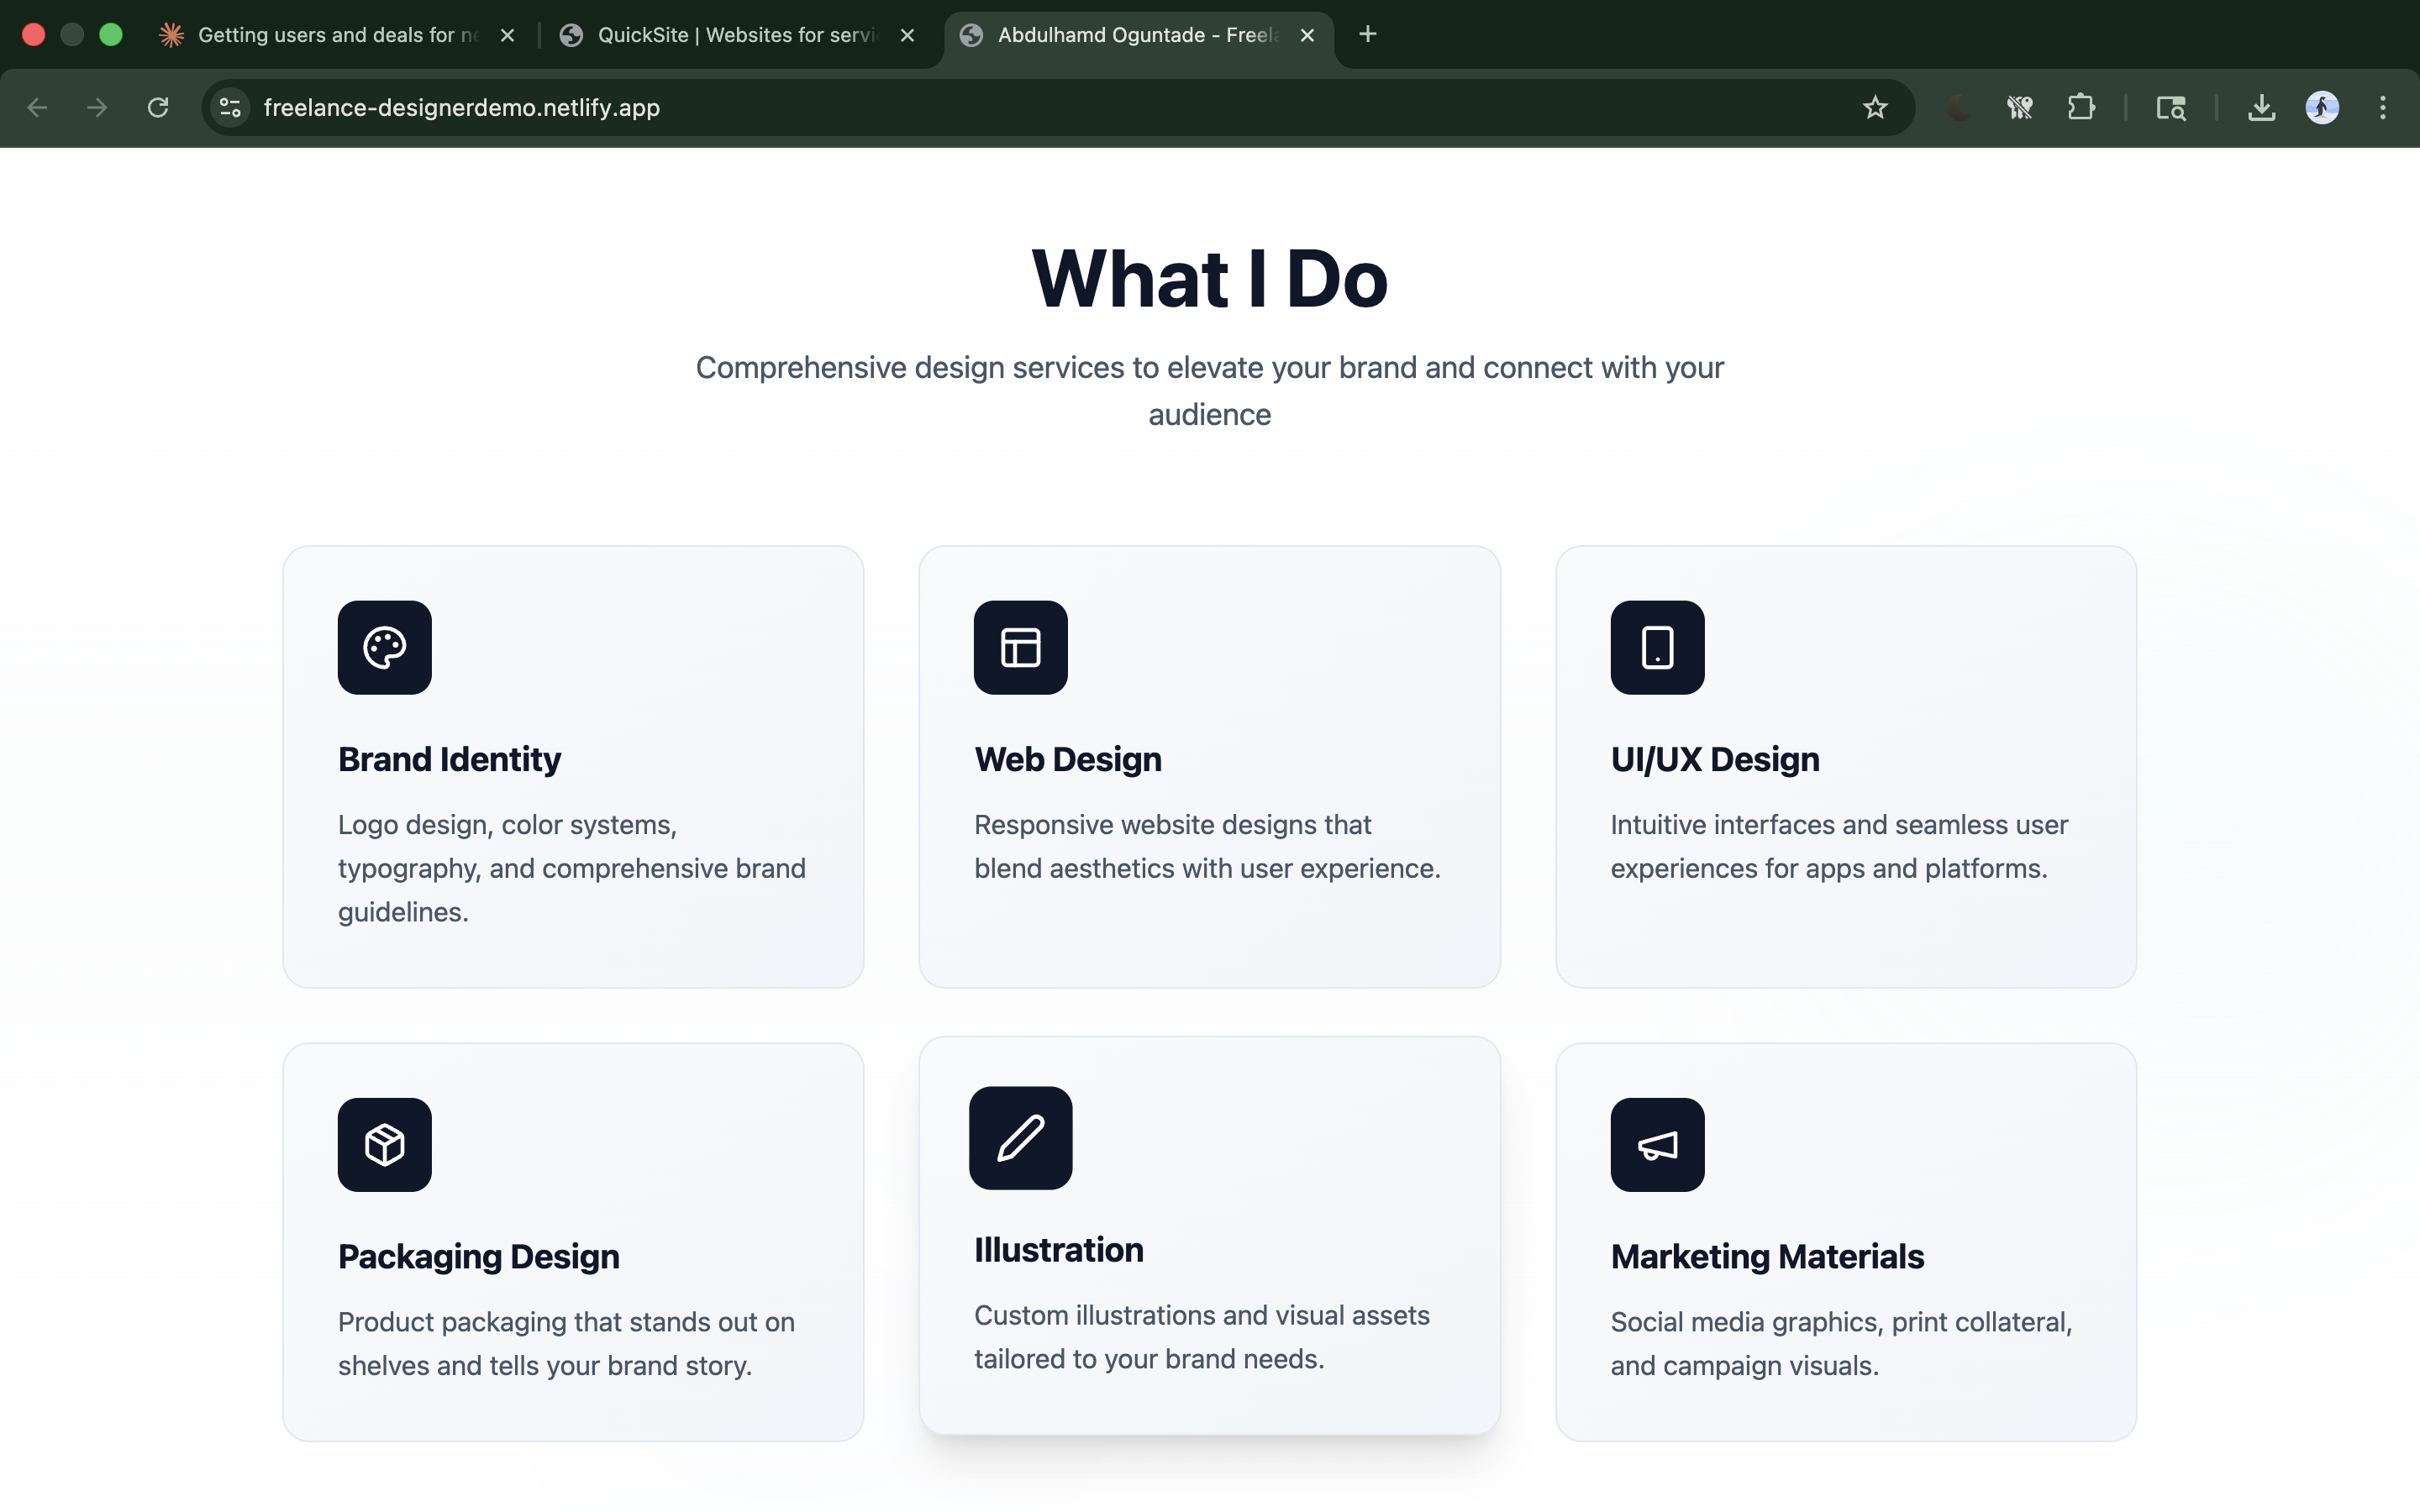Screen dimensions: 2420x1512
Task: Open the downloads icon in toolbar
Action: (x=2261, y=107)
